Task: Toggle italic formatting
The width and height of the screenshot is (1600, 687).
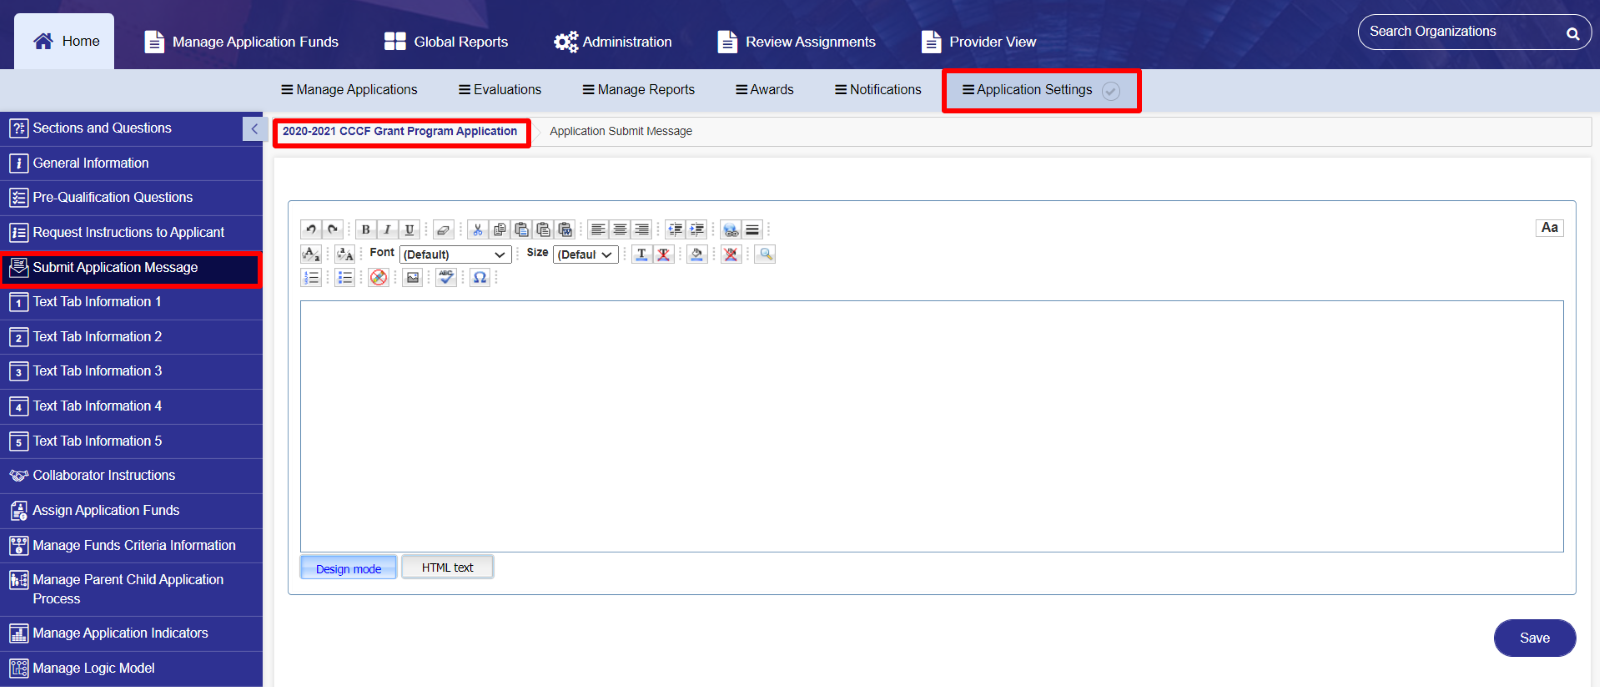Action: tap(387, 229)
